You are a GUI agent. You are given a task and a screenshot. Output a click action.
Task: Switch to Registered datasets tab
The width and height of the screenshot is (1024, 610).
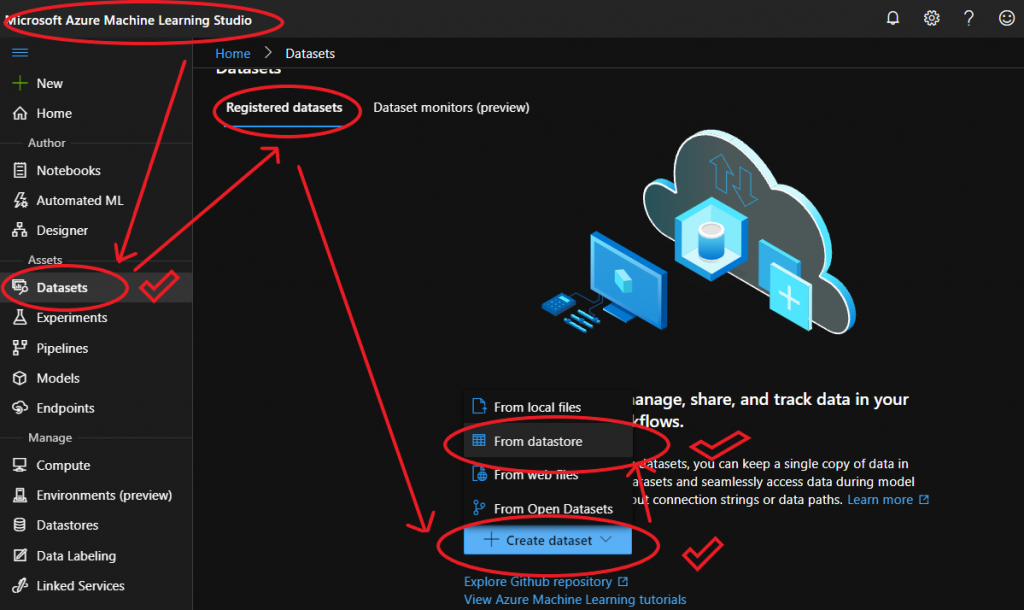coord(284,108)
